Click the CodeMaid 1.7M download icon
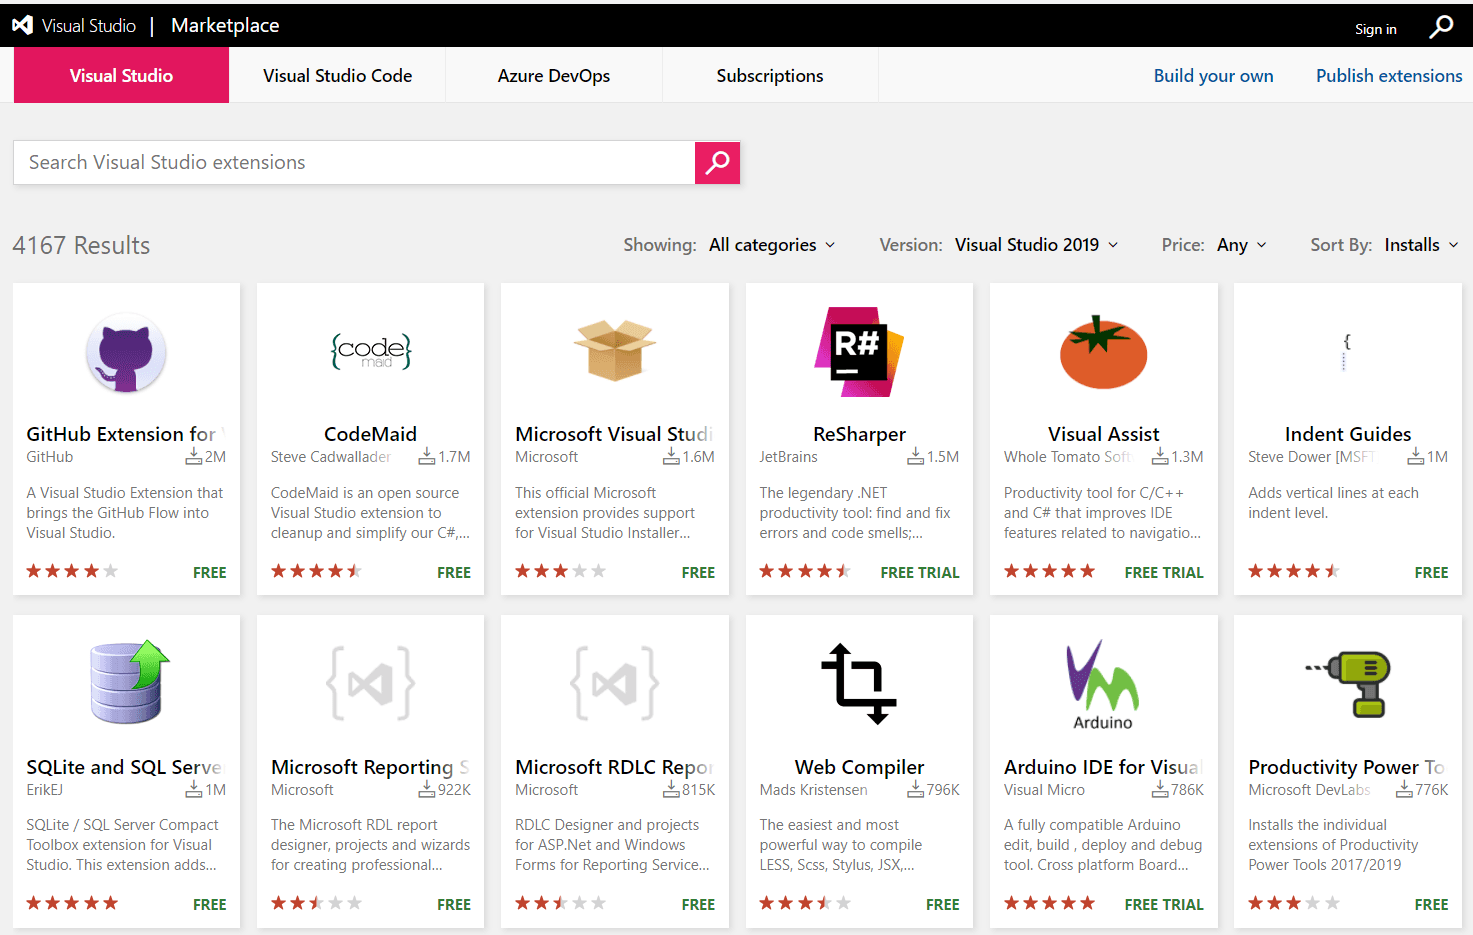 [427, 457]
